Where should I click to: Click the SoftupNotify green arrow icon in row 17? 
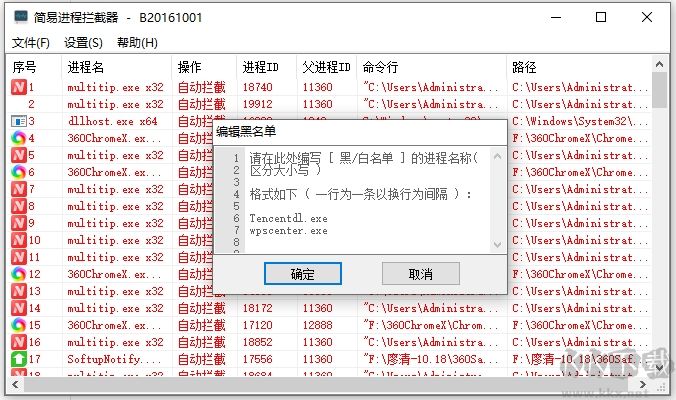click(19, 359)
